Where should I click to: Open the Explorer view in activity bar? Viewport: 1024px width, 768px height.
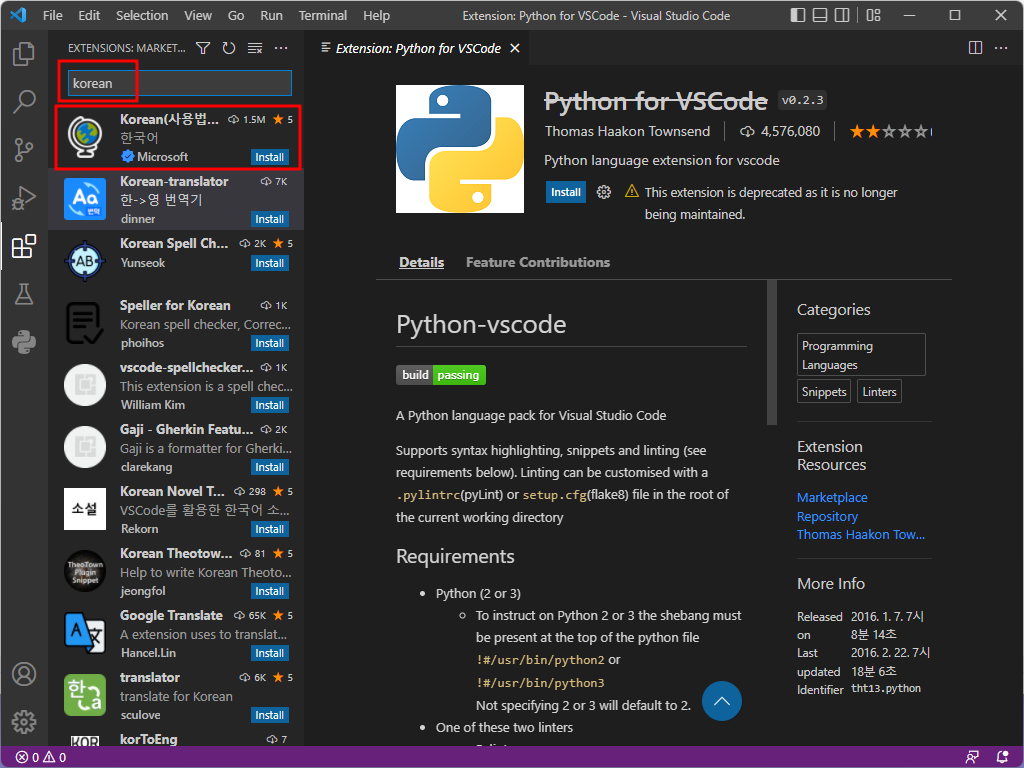click(24, 54)
